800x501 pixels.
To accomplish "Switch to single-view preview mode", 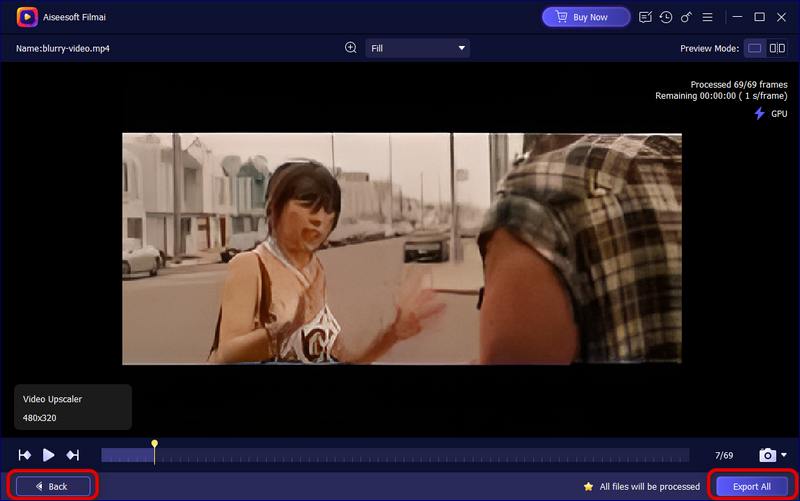I will (x=754, y=48).
